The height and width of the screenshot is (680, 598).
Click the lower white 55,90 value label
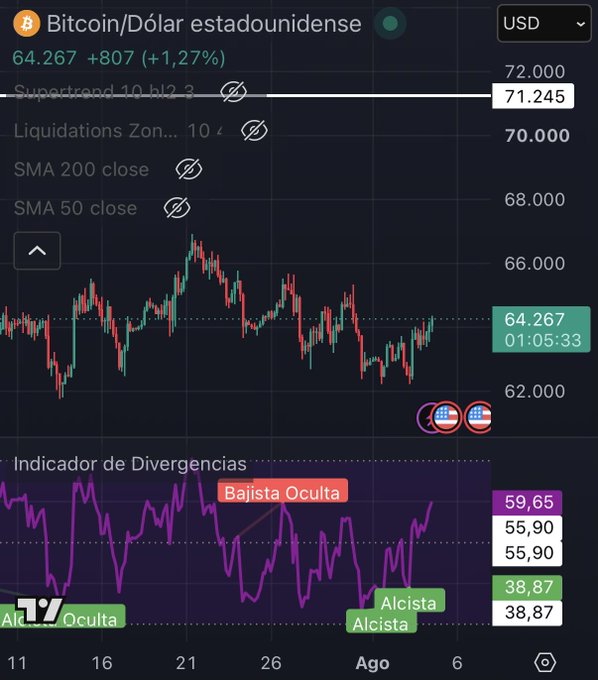tap(527, 553)
